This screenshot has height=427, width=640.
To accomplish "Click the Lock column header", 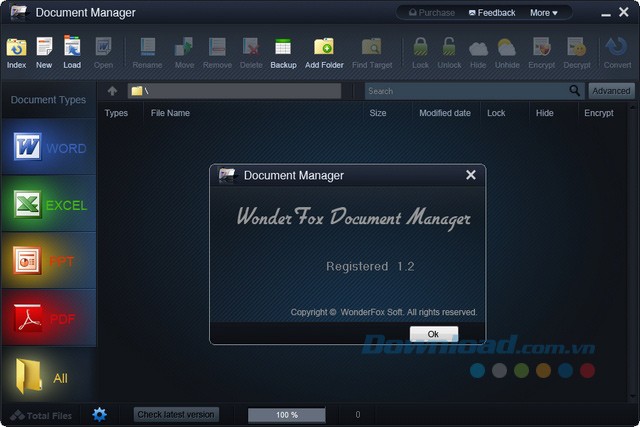I will pyautogui.click(x=496, y=113).
